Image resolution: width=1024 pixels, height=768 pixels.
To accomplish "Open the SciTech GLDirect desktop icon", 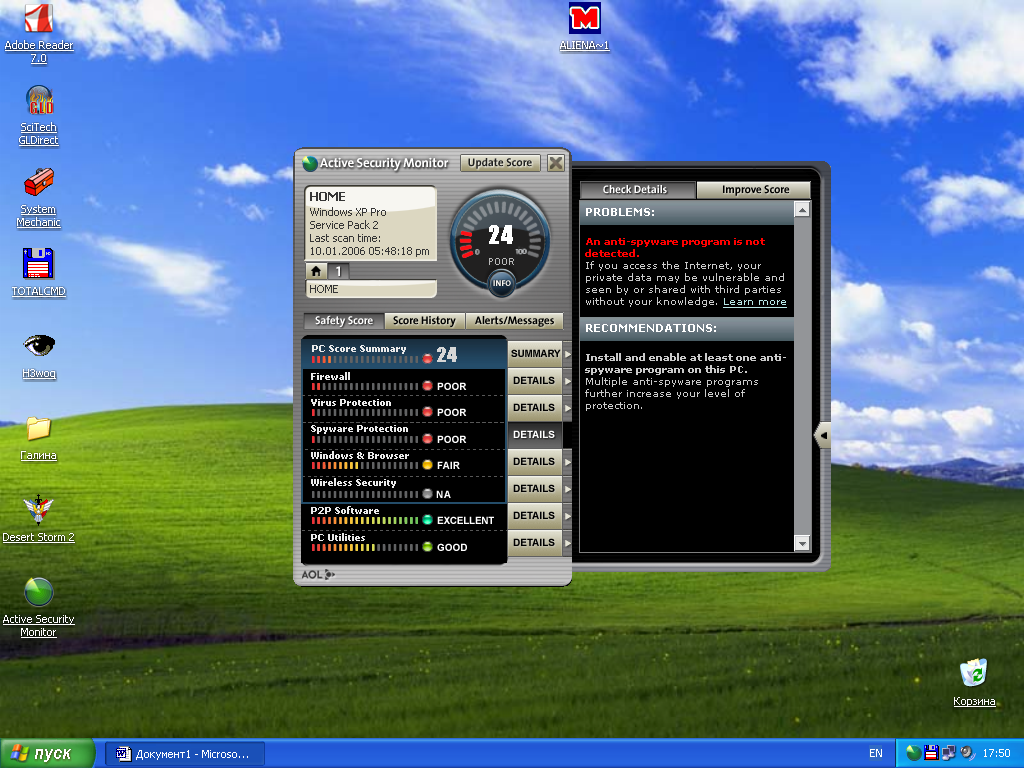I will (x=39, y=116).
